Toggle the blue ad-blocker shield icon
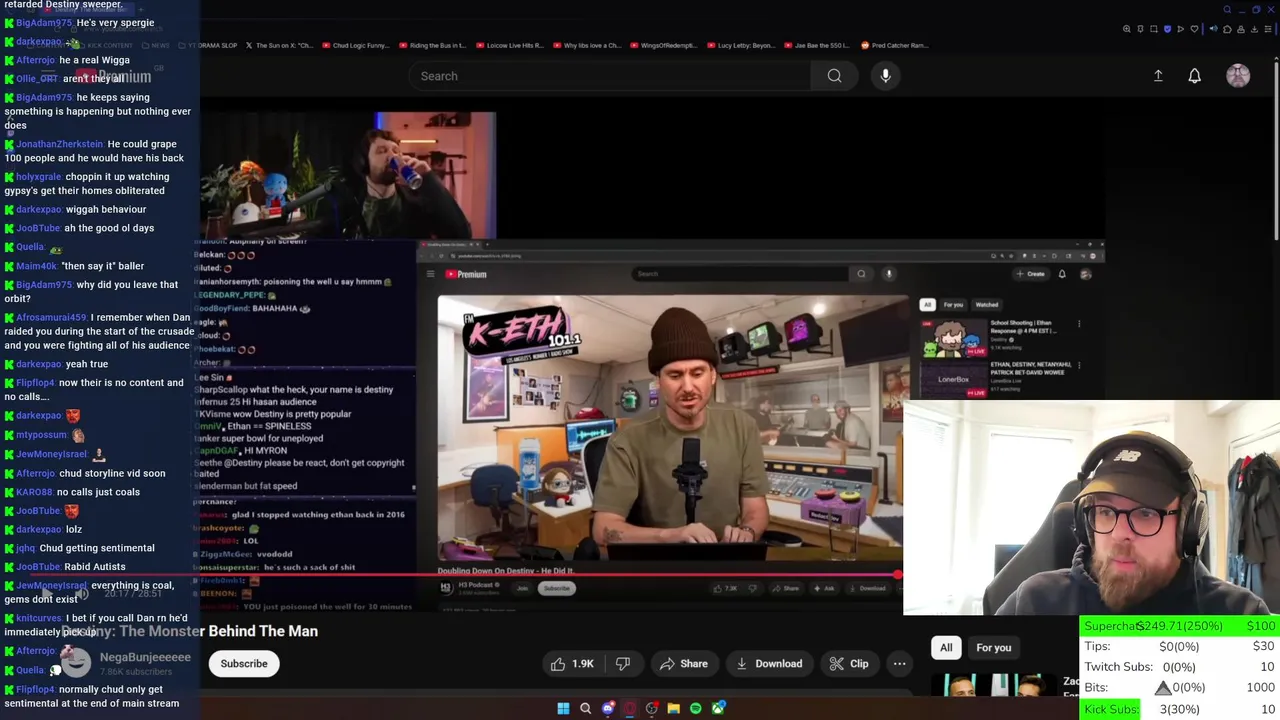 [1167, 29]
